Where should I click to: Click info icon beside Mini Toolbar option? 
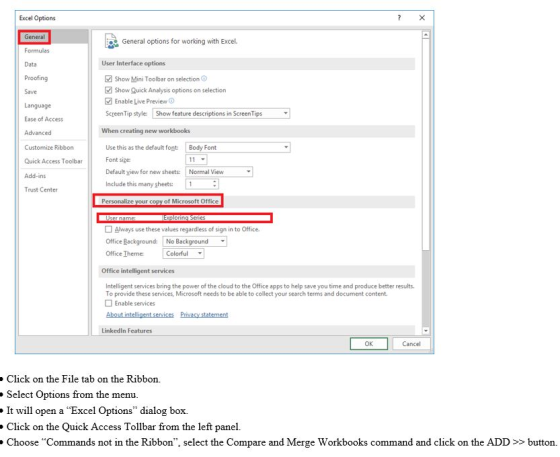pos(204,79)
